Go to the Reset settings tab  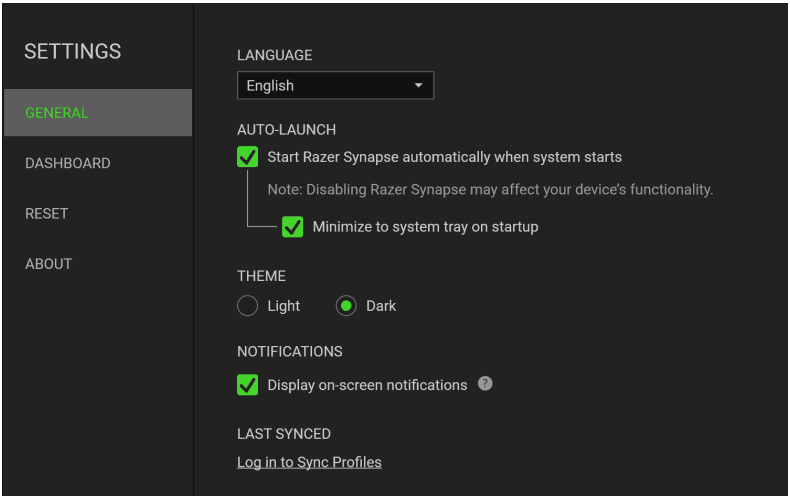[46, 213]
